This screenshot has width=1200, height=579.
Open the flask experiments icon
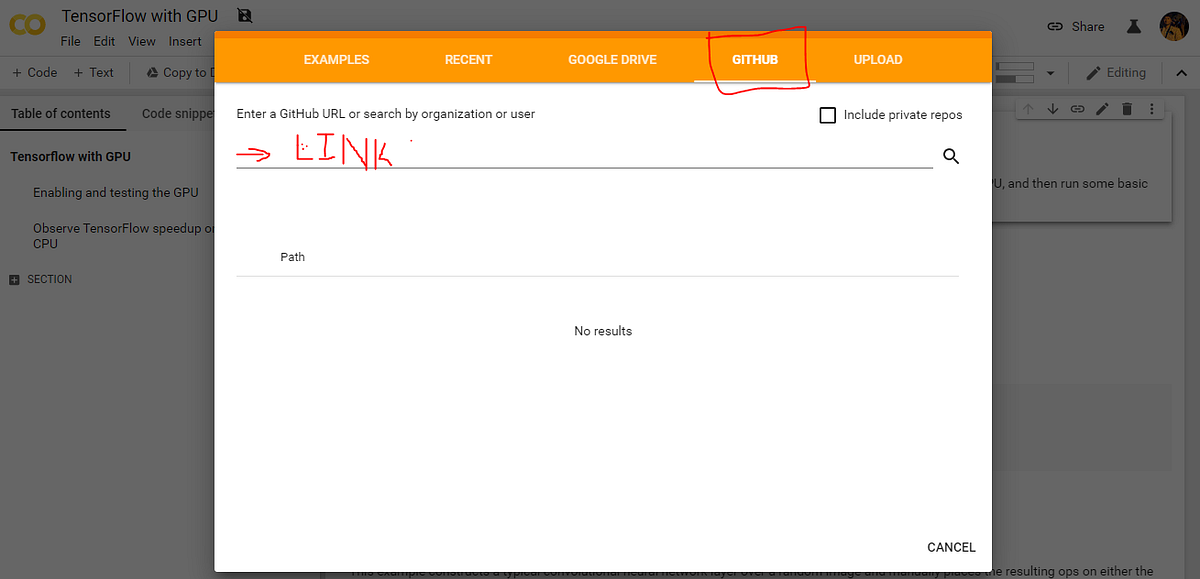(x=1133, y=27)
